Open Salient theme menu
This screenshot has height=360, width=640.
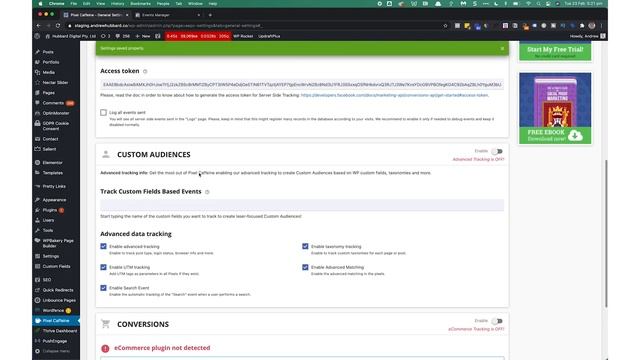pos(49,149)
